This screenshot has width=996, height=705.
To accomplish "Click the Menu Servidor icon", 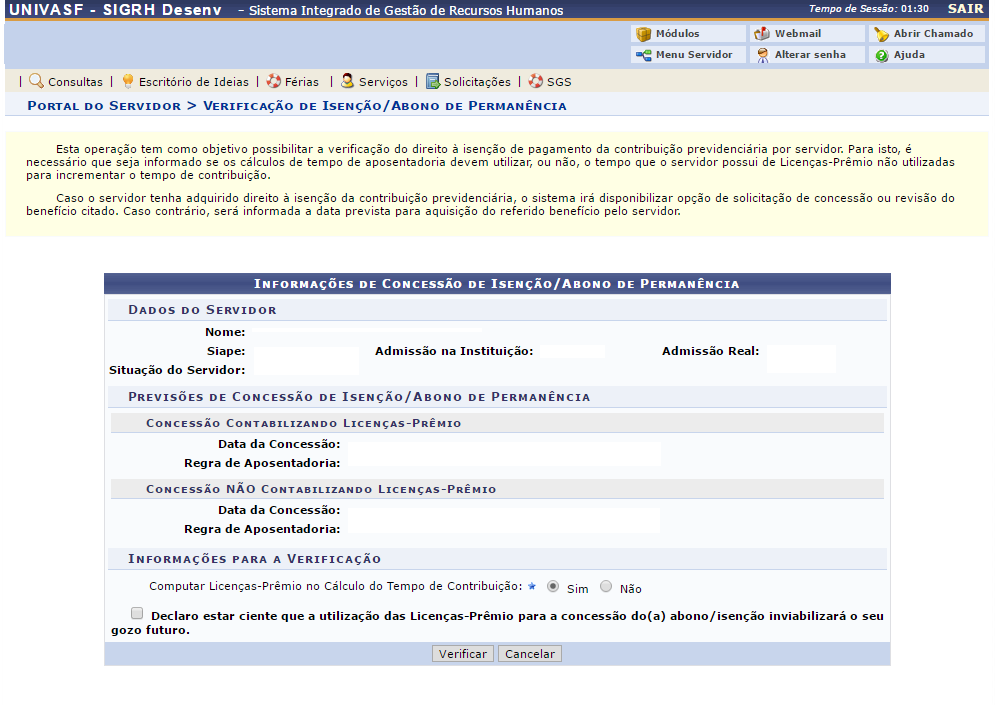I will click(x=644, y=55).
